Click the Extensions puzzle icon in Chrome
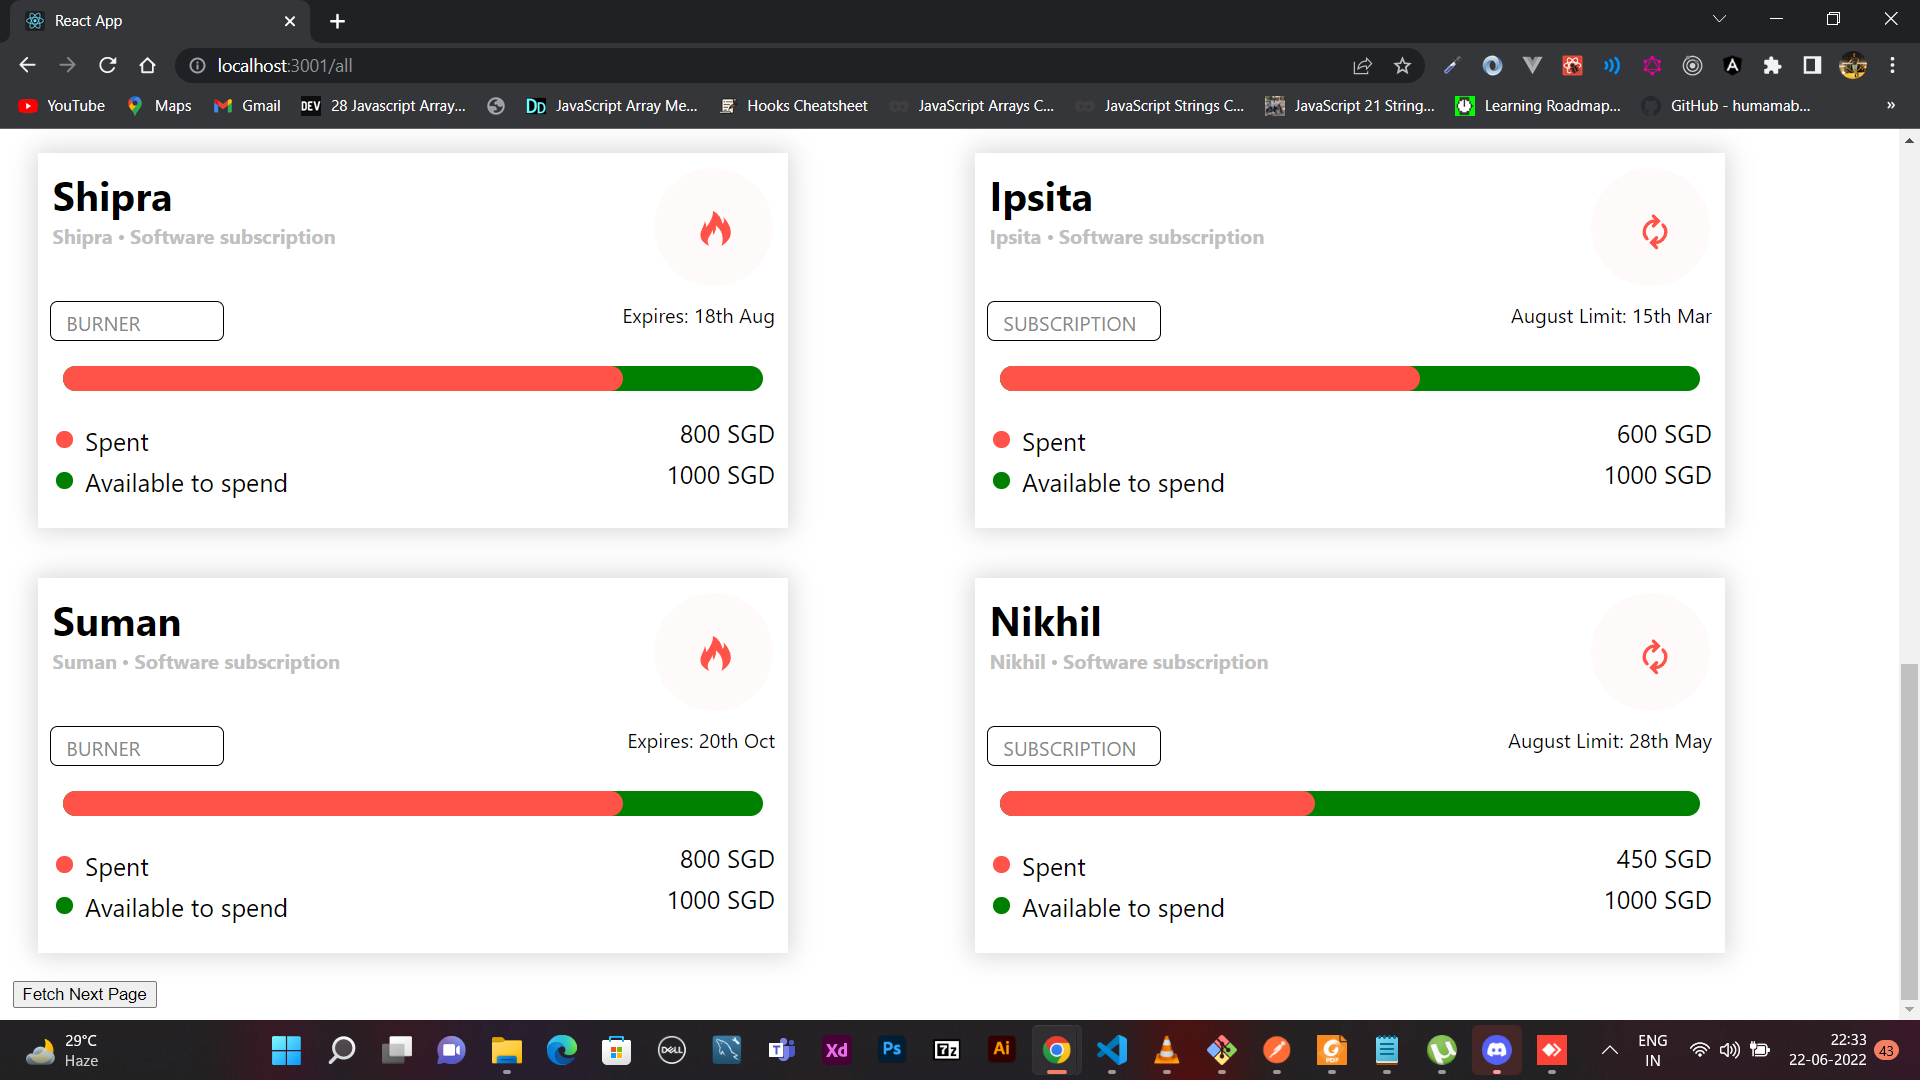Screen dimensions: 1920x1080 (x=1772, y=65)
